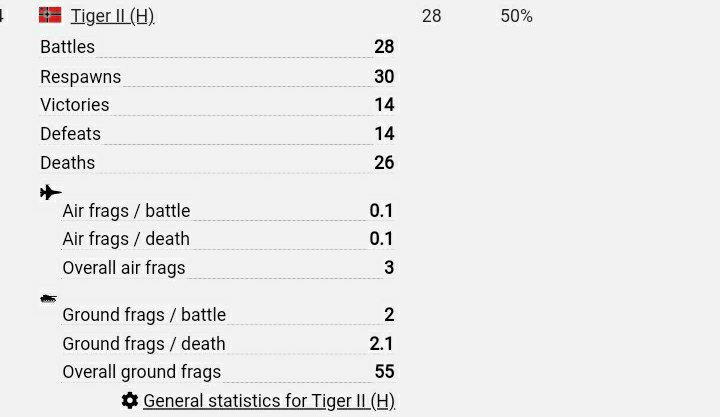Click the Deaths stat row
Image resolution: width=720 pixels, height=417 pixels.
(217, 163)
